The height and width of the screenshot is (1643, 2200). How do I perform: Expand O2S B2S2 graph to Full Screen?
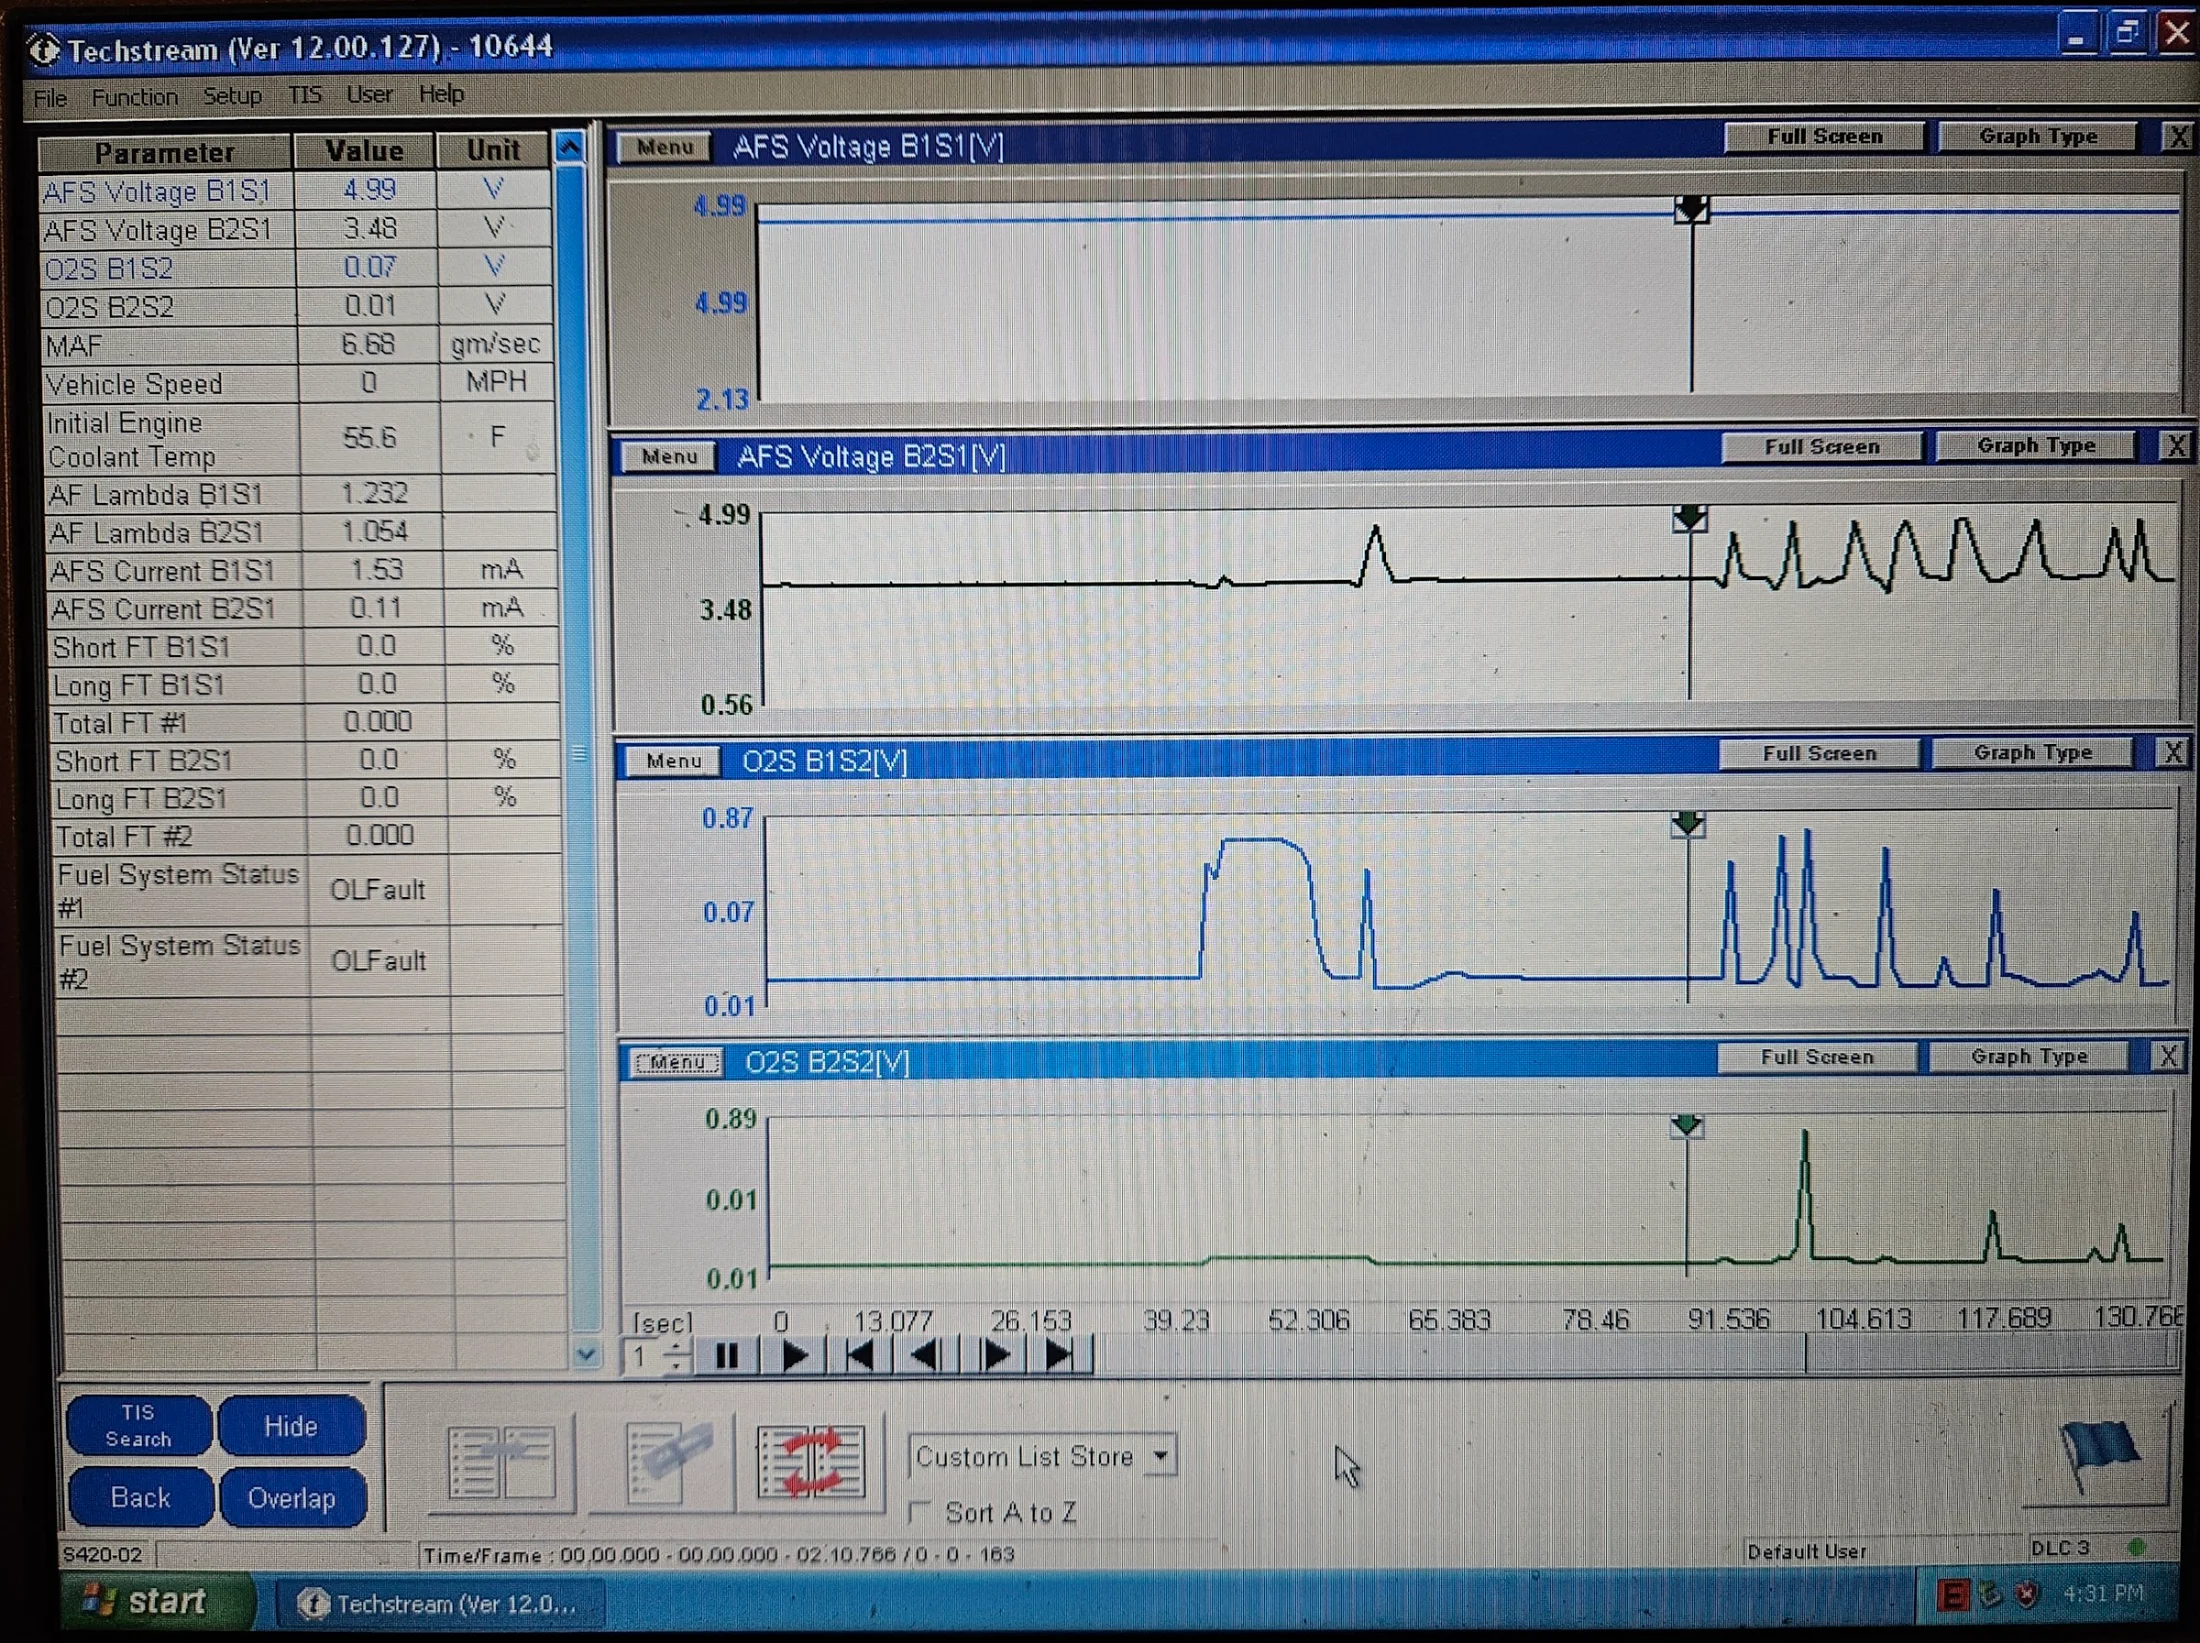(1816, 1057)
